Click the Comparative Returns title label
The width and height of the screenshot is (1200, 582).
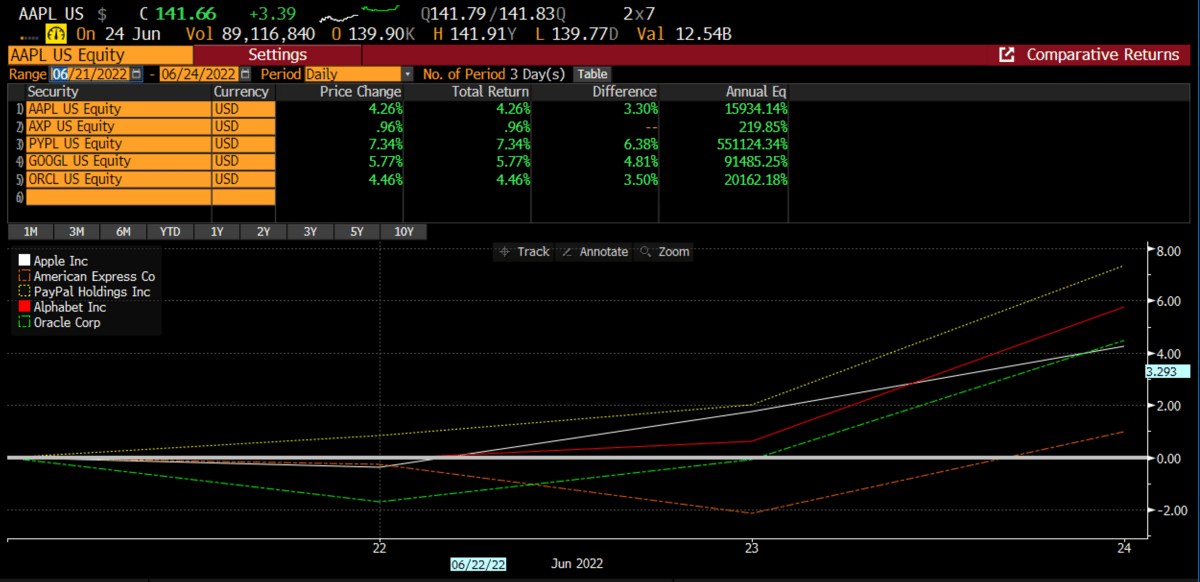tap(1102, 54)
